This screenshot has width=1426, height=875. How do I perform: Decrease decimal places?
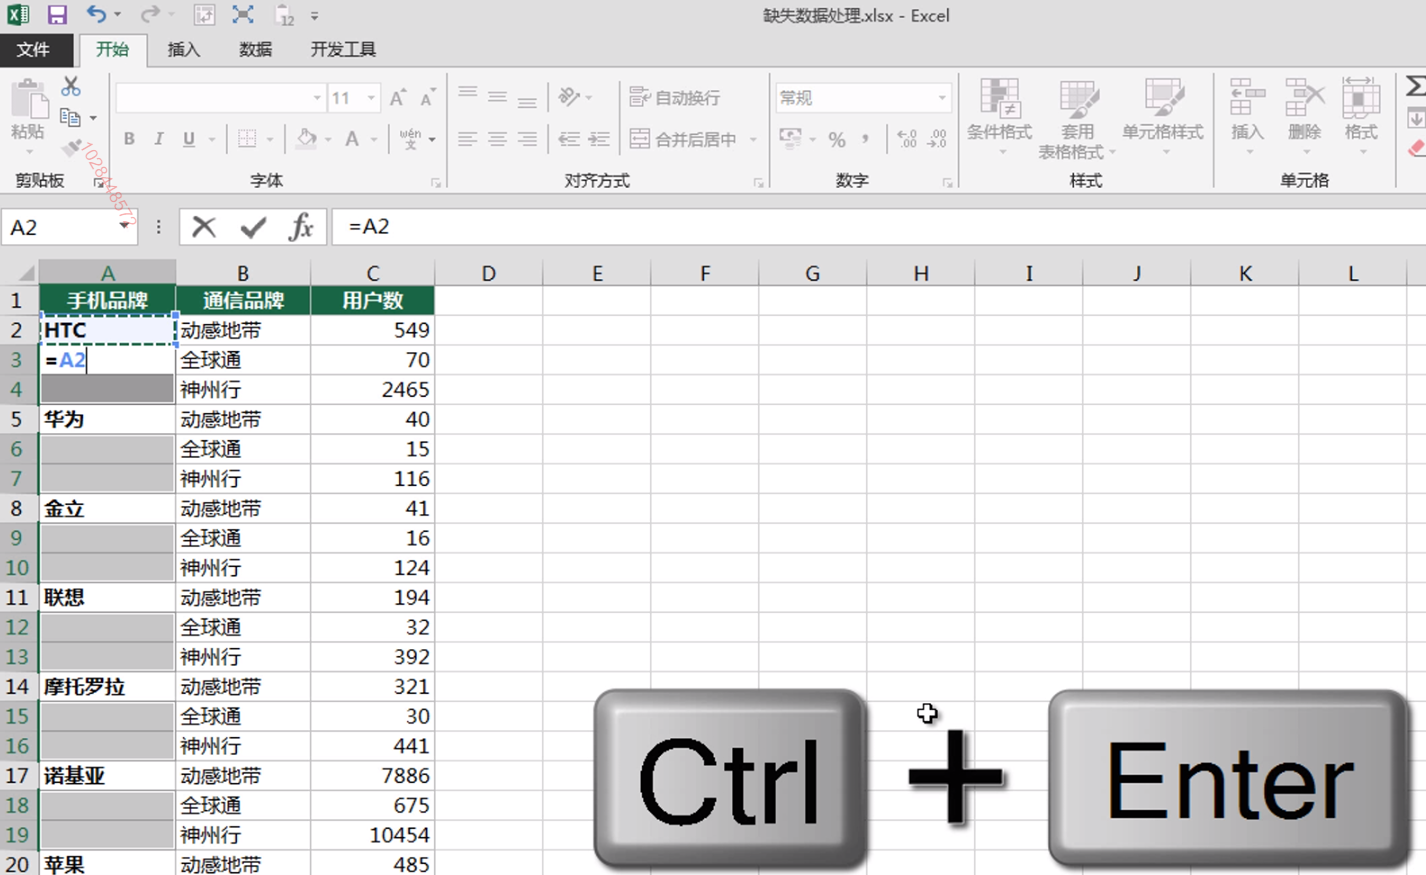click(x=937, y=139)
